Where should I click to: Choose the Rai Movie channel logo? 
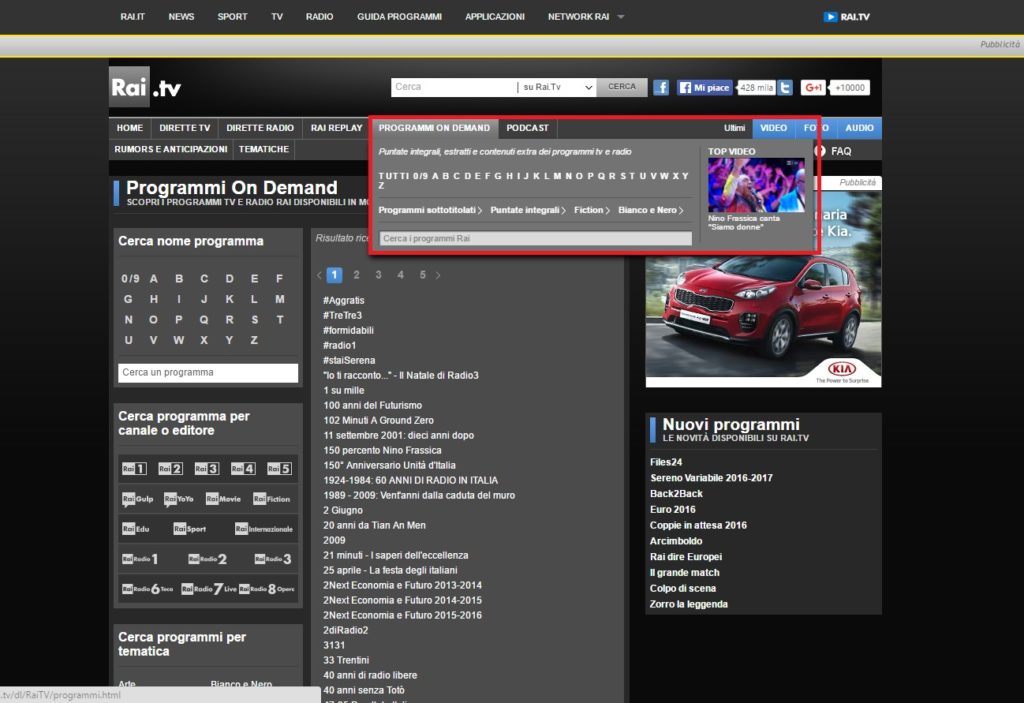[x=223, y=498]
